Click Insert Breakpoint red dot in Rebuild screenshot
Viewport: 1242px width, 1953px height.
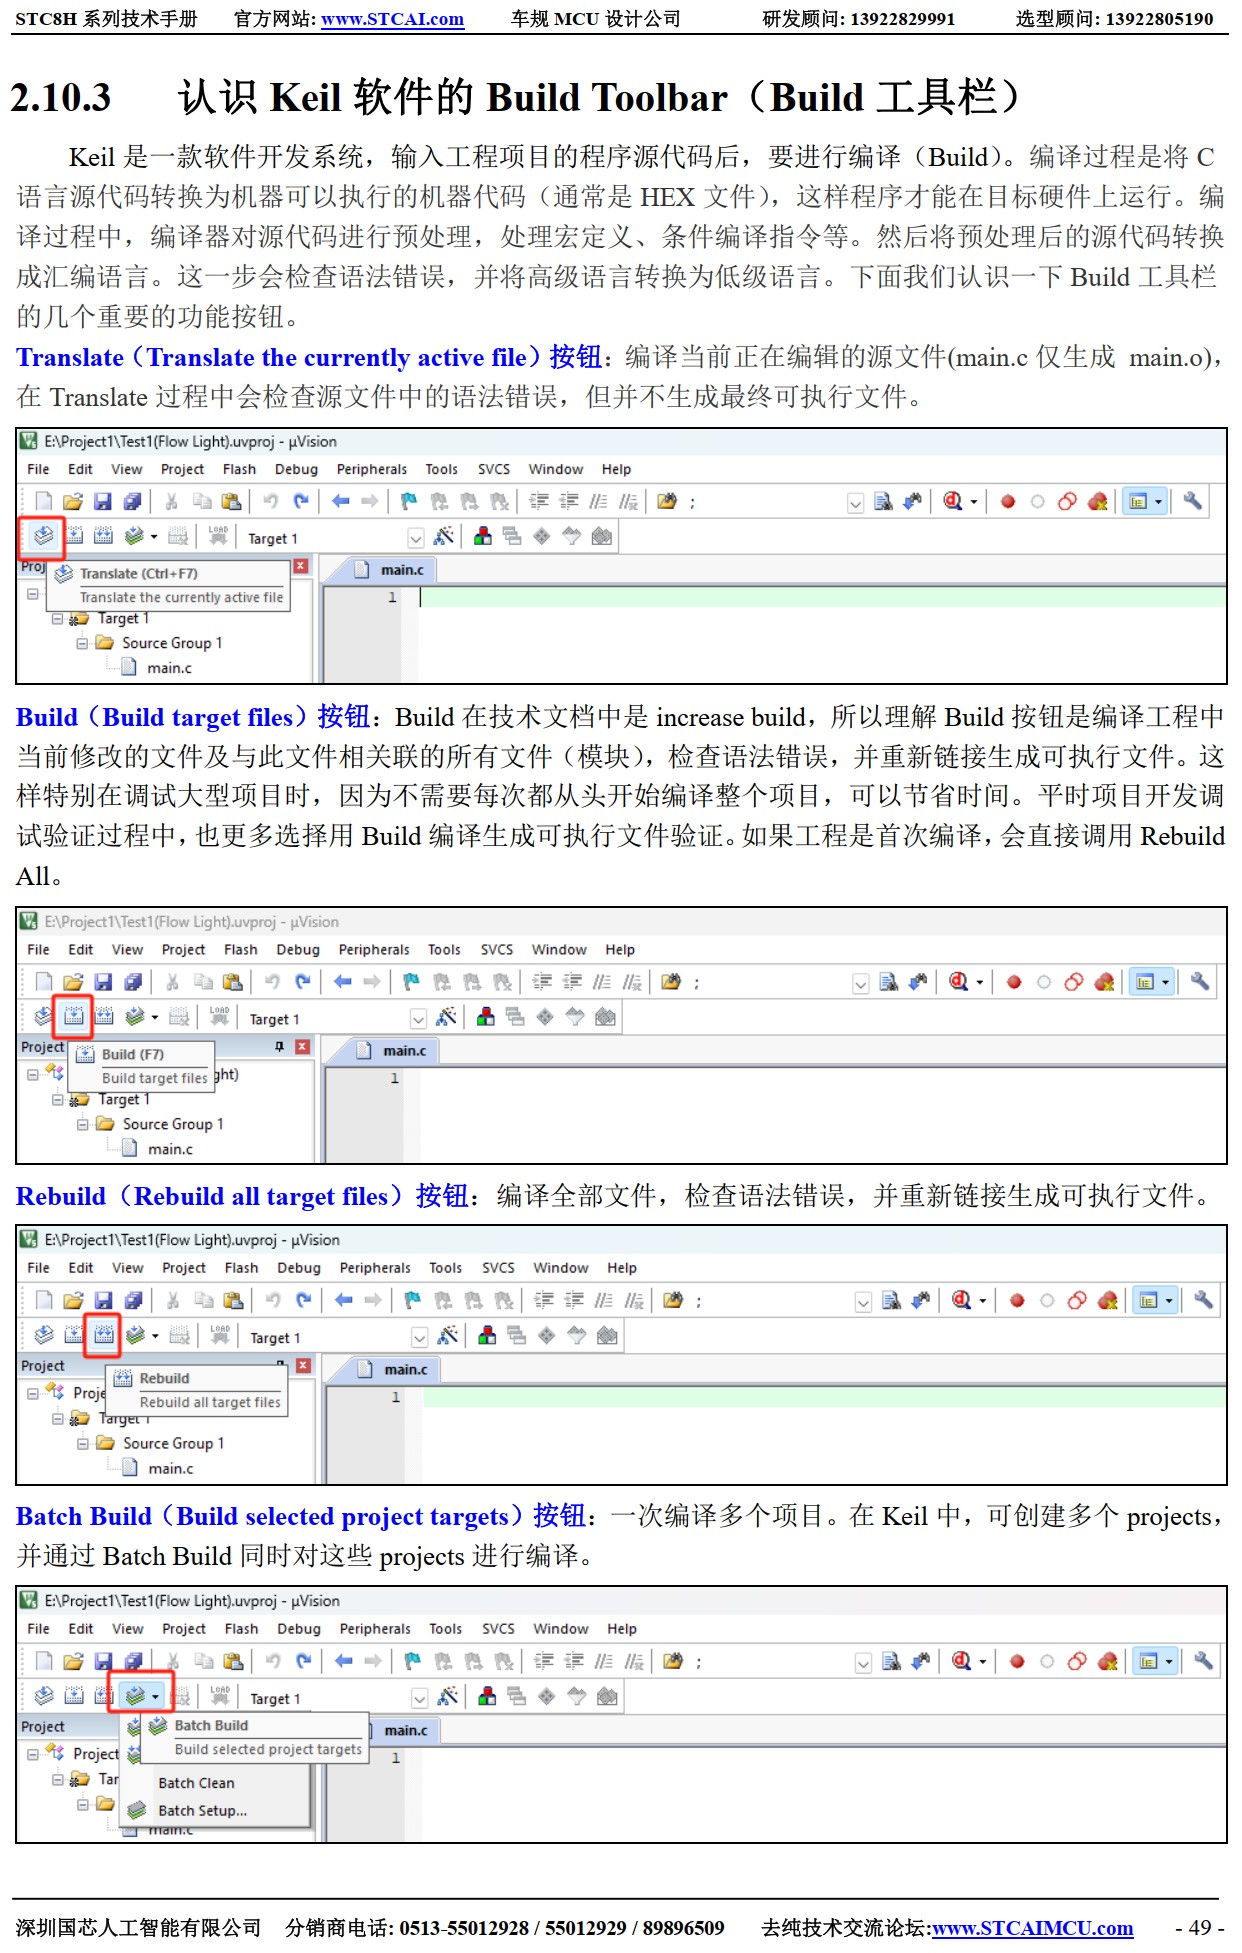[x=1017, y=1300]
